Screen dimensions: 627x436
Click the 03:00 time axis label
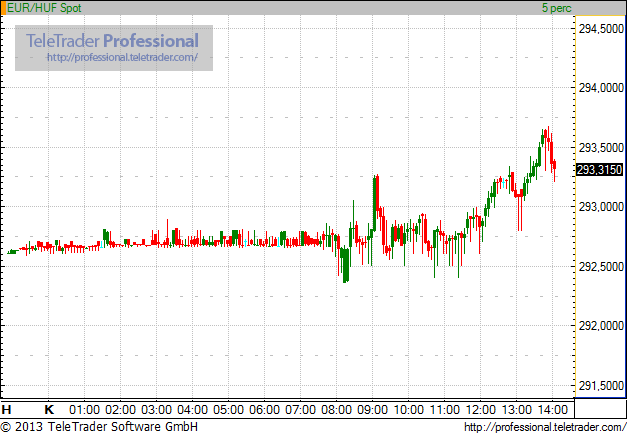click(156, 410)
